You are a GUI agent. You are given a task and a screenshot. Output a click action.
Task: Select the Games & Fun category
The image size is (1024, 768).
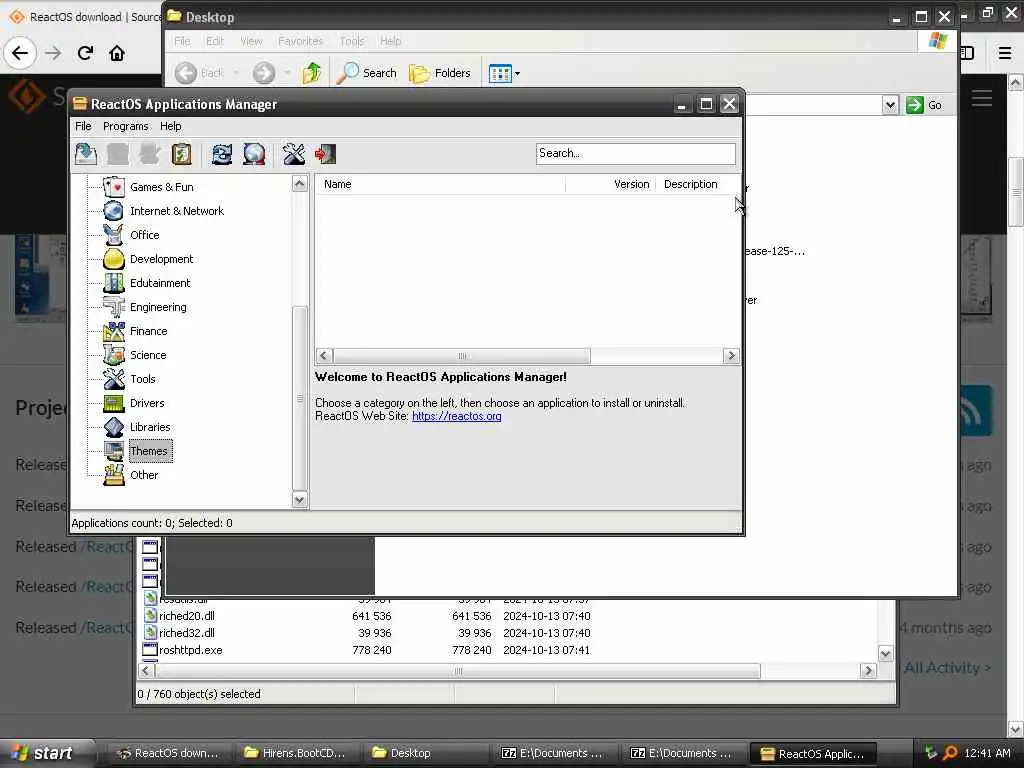pos(161,187)
